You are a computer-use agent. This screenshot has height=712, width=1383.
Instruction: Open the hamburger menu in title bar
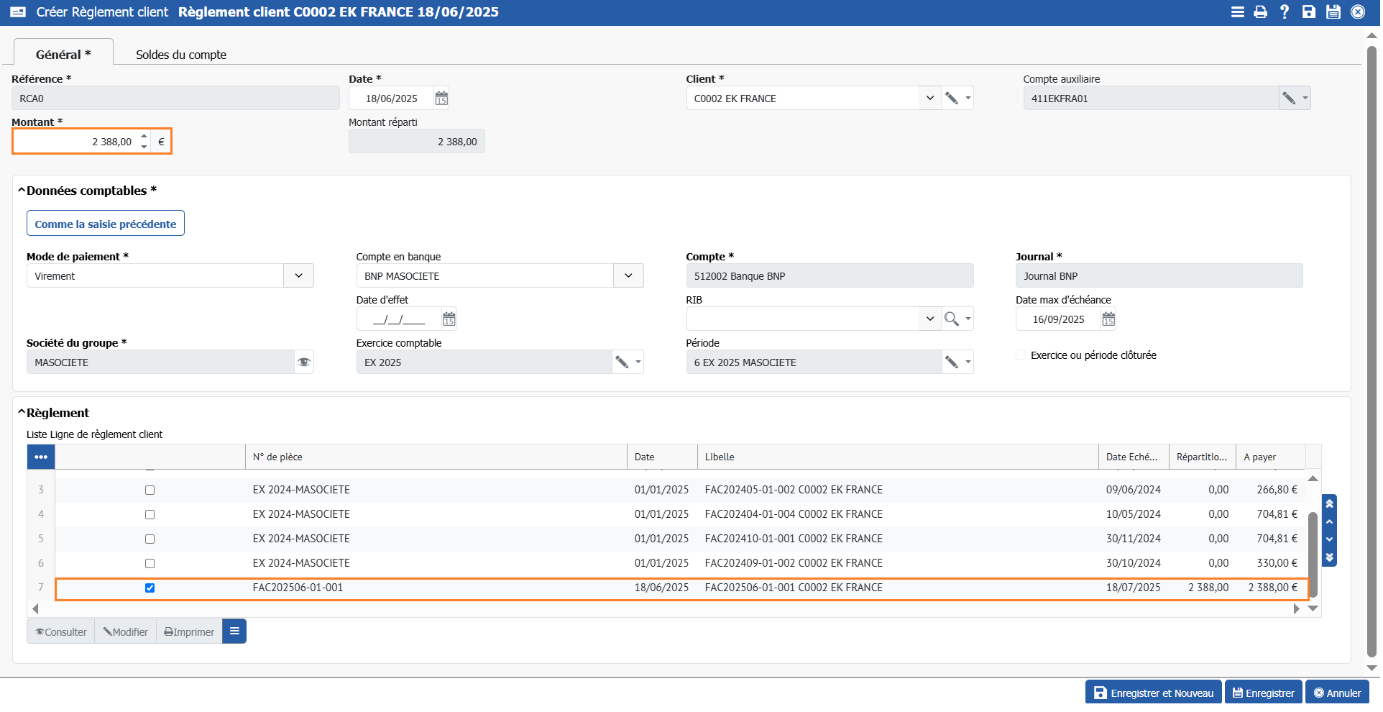click(x=1237, y=12)
